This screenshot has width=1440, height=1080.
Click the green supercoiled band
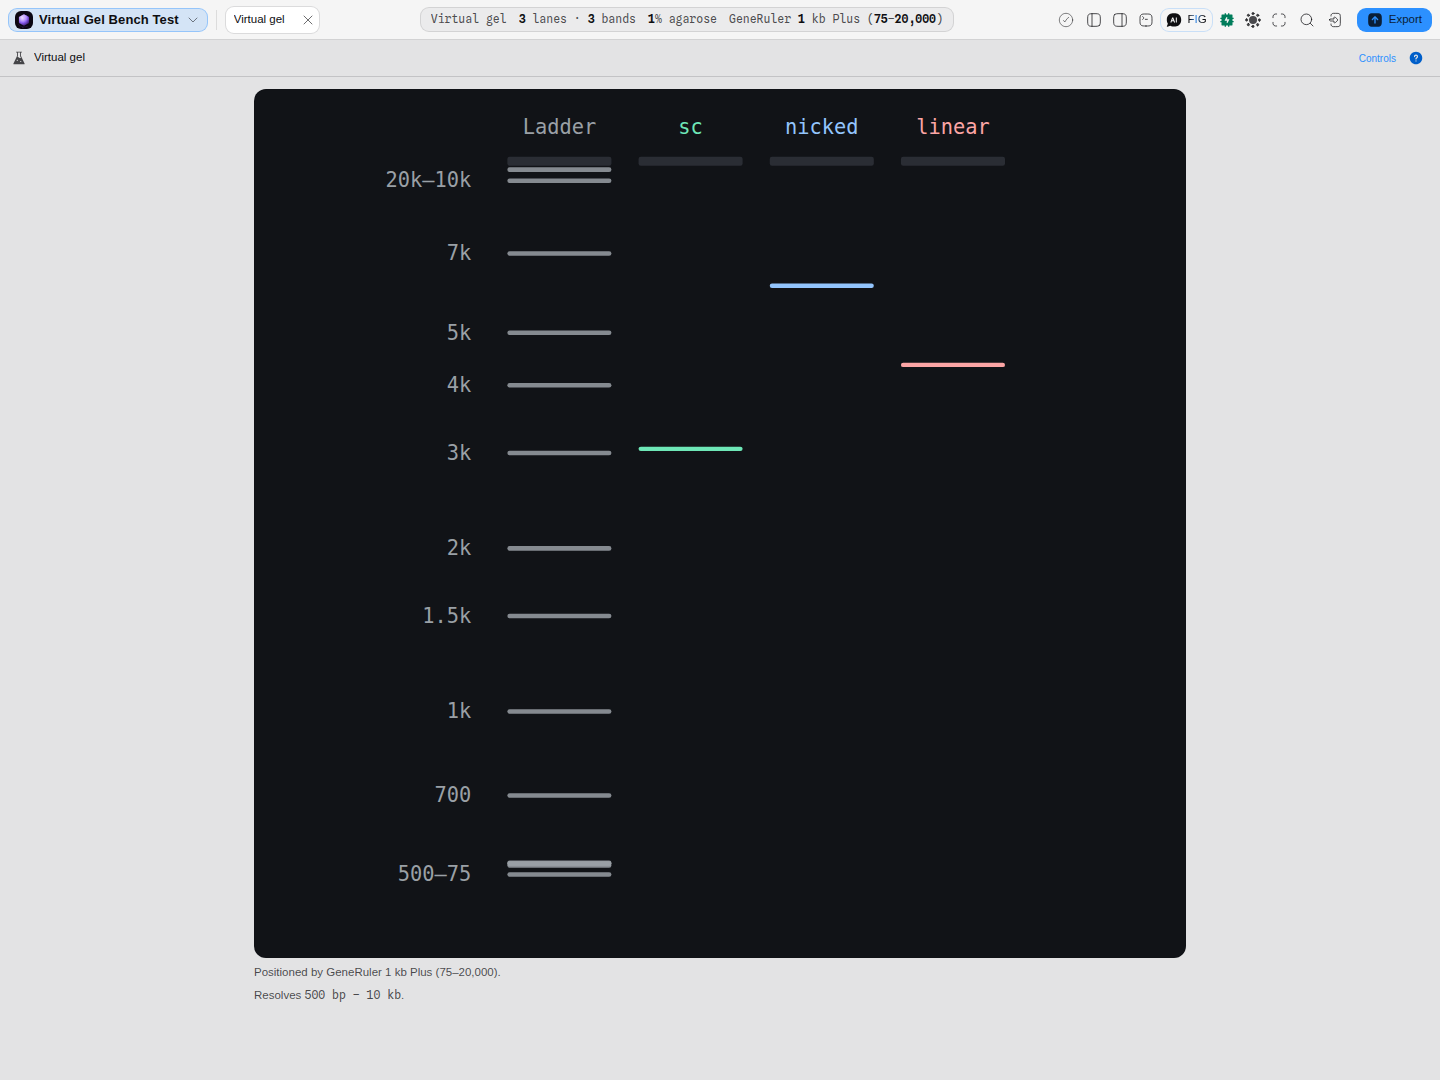click(690, 449)
